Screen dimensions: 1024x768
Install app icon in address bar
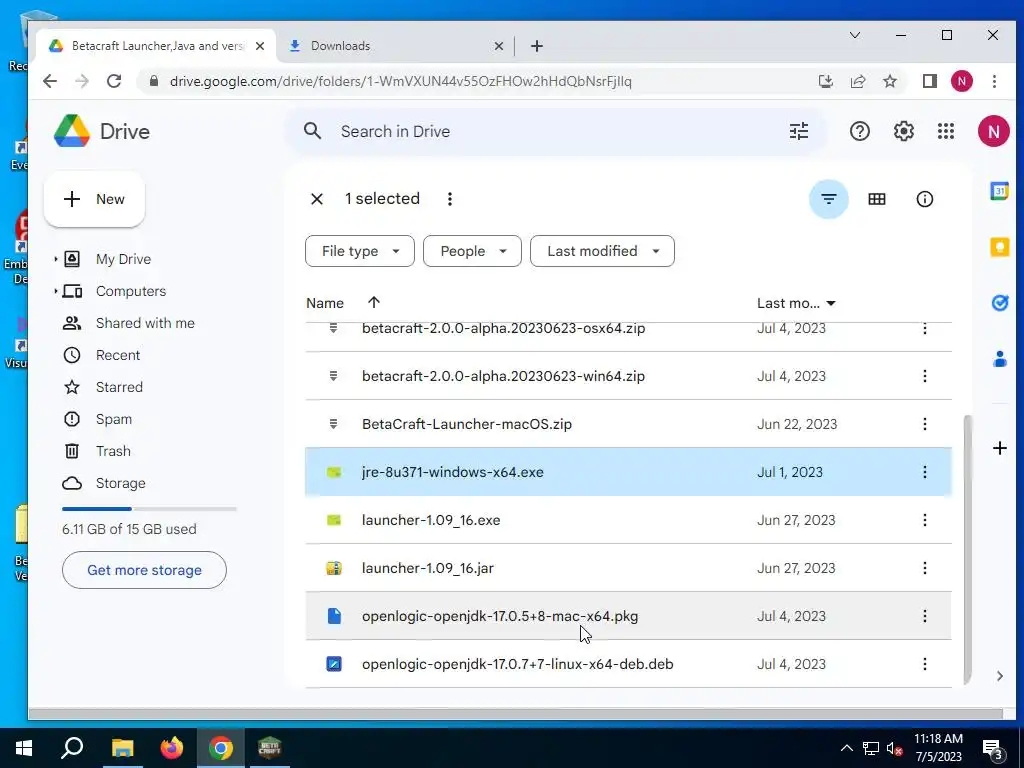tap(825, 81)
